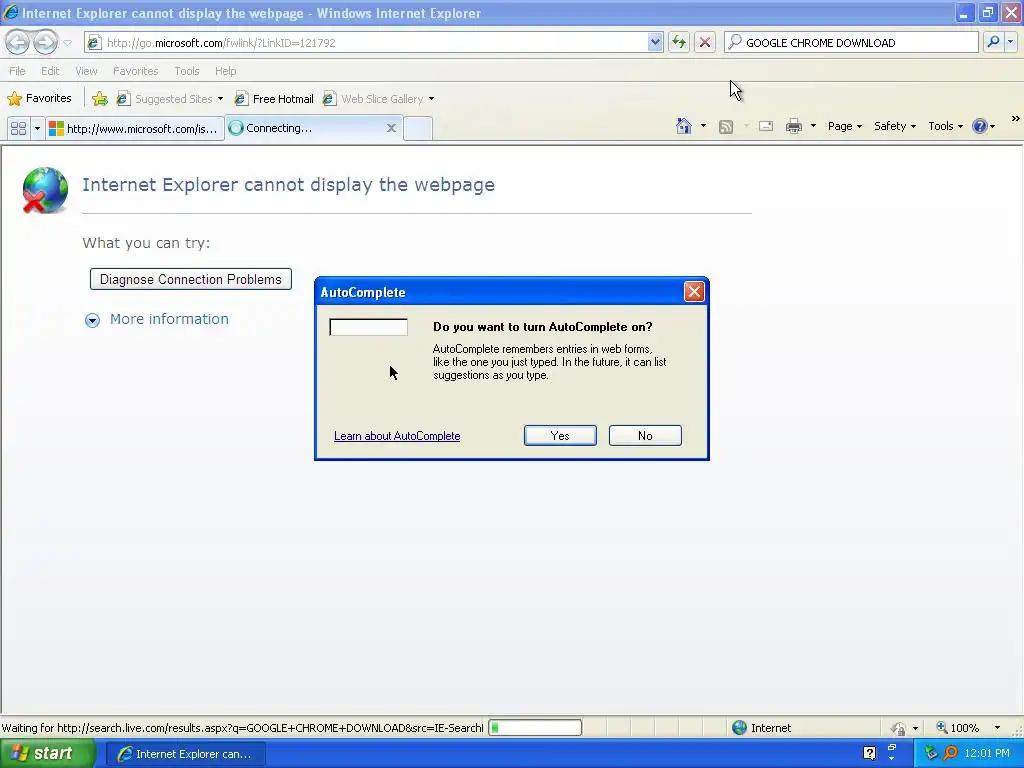Expand More information section
The height and width of the screenshot is (768, 1024).
92,320
